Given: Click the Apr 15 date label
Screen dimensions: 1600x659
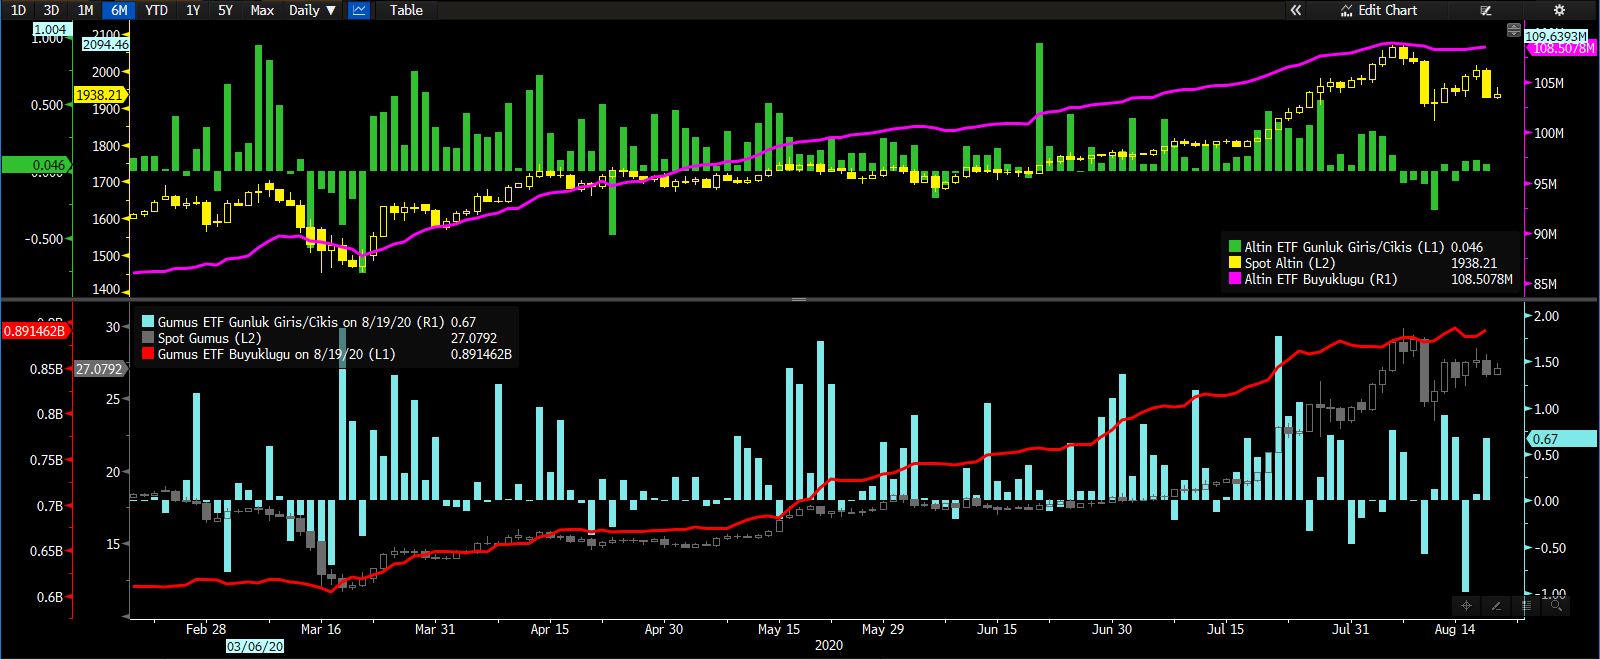Looking at the screenshot, I should 549,629.
